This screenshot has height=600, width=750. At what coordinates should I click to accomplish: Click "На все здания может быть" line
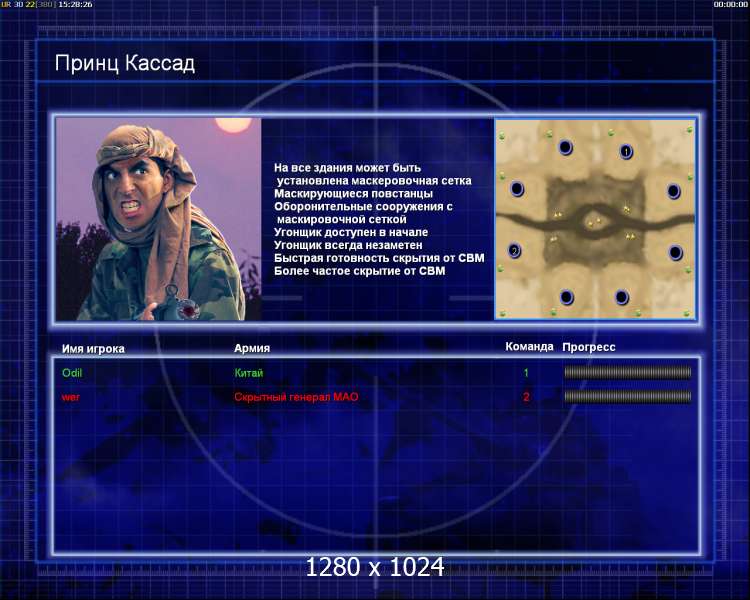(347, 168)
